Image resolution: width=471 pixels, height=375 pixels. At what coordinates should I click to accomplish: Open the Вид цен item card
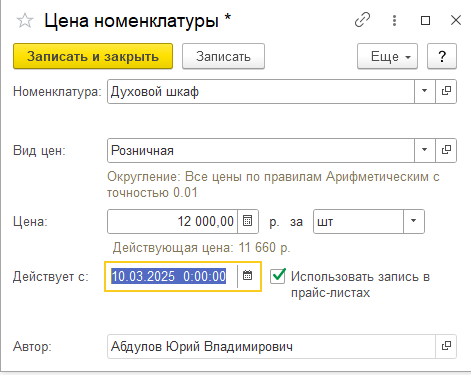pos(446,151)
